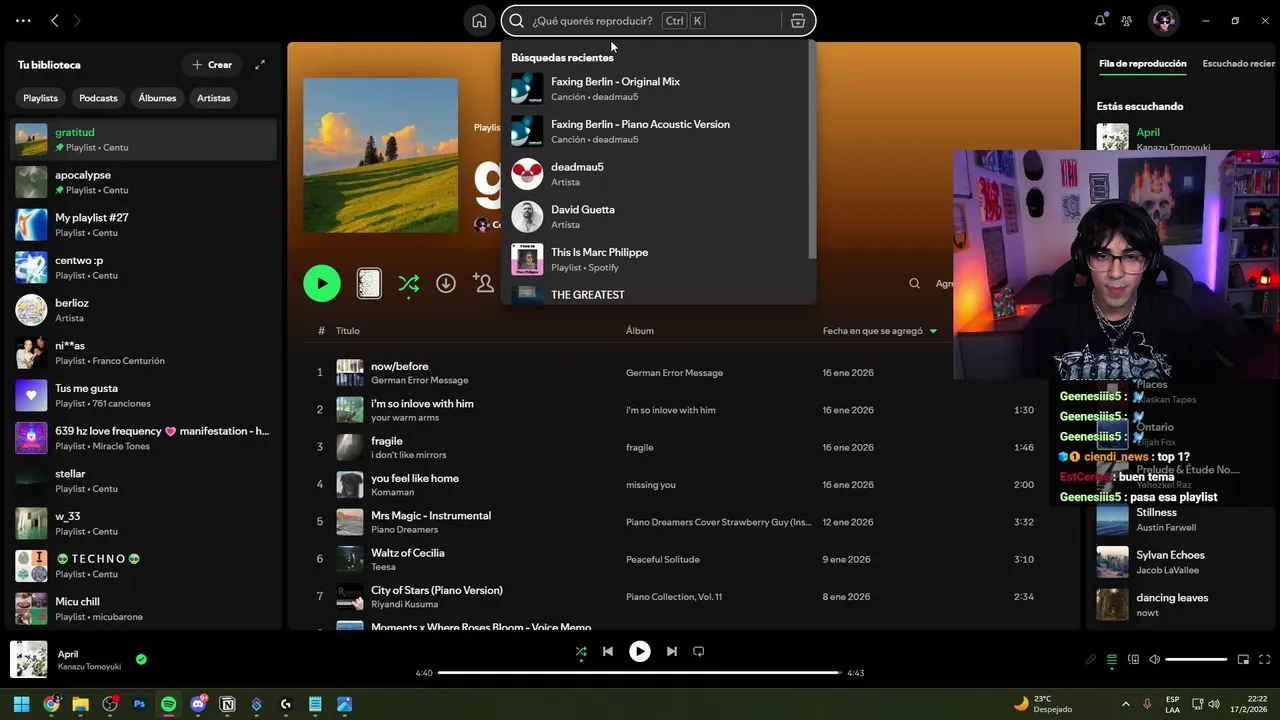
Task: Seek within the song progress bar
Action: click(x=640, y=673)
